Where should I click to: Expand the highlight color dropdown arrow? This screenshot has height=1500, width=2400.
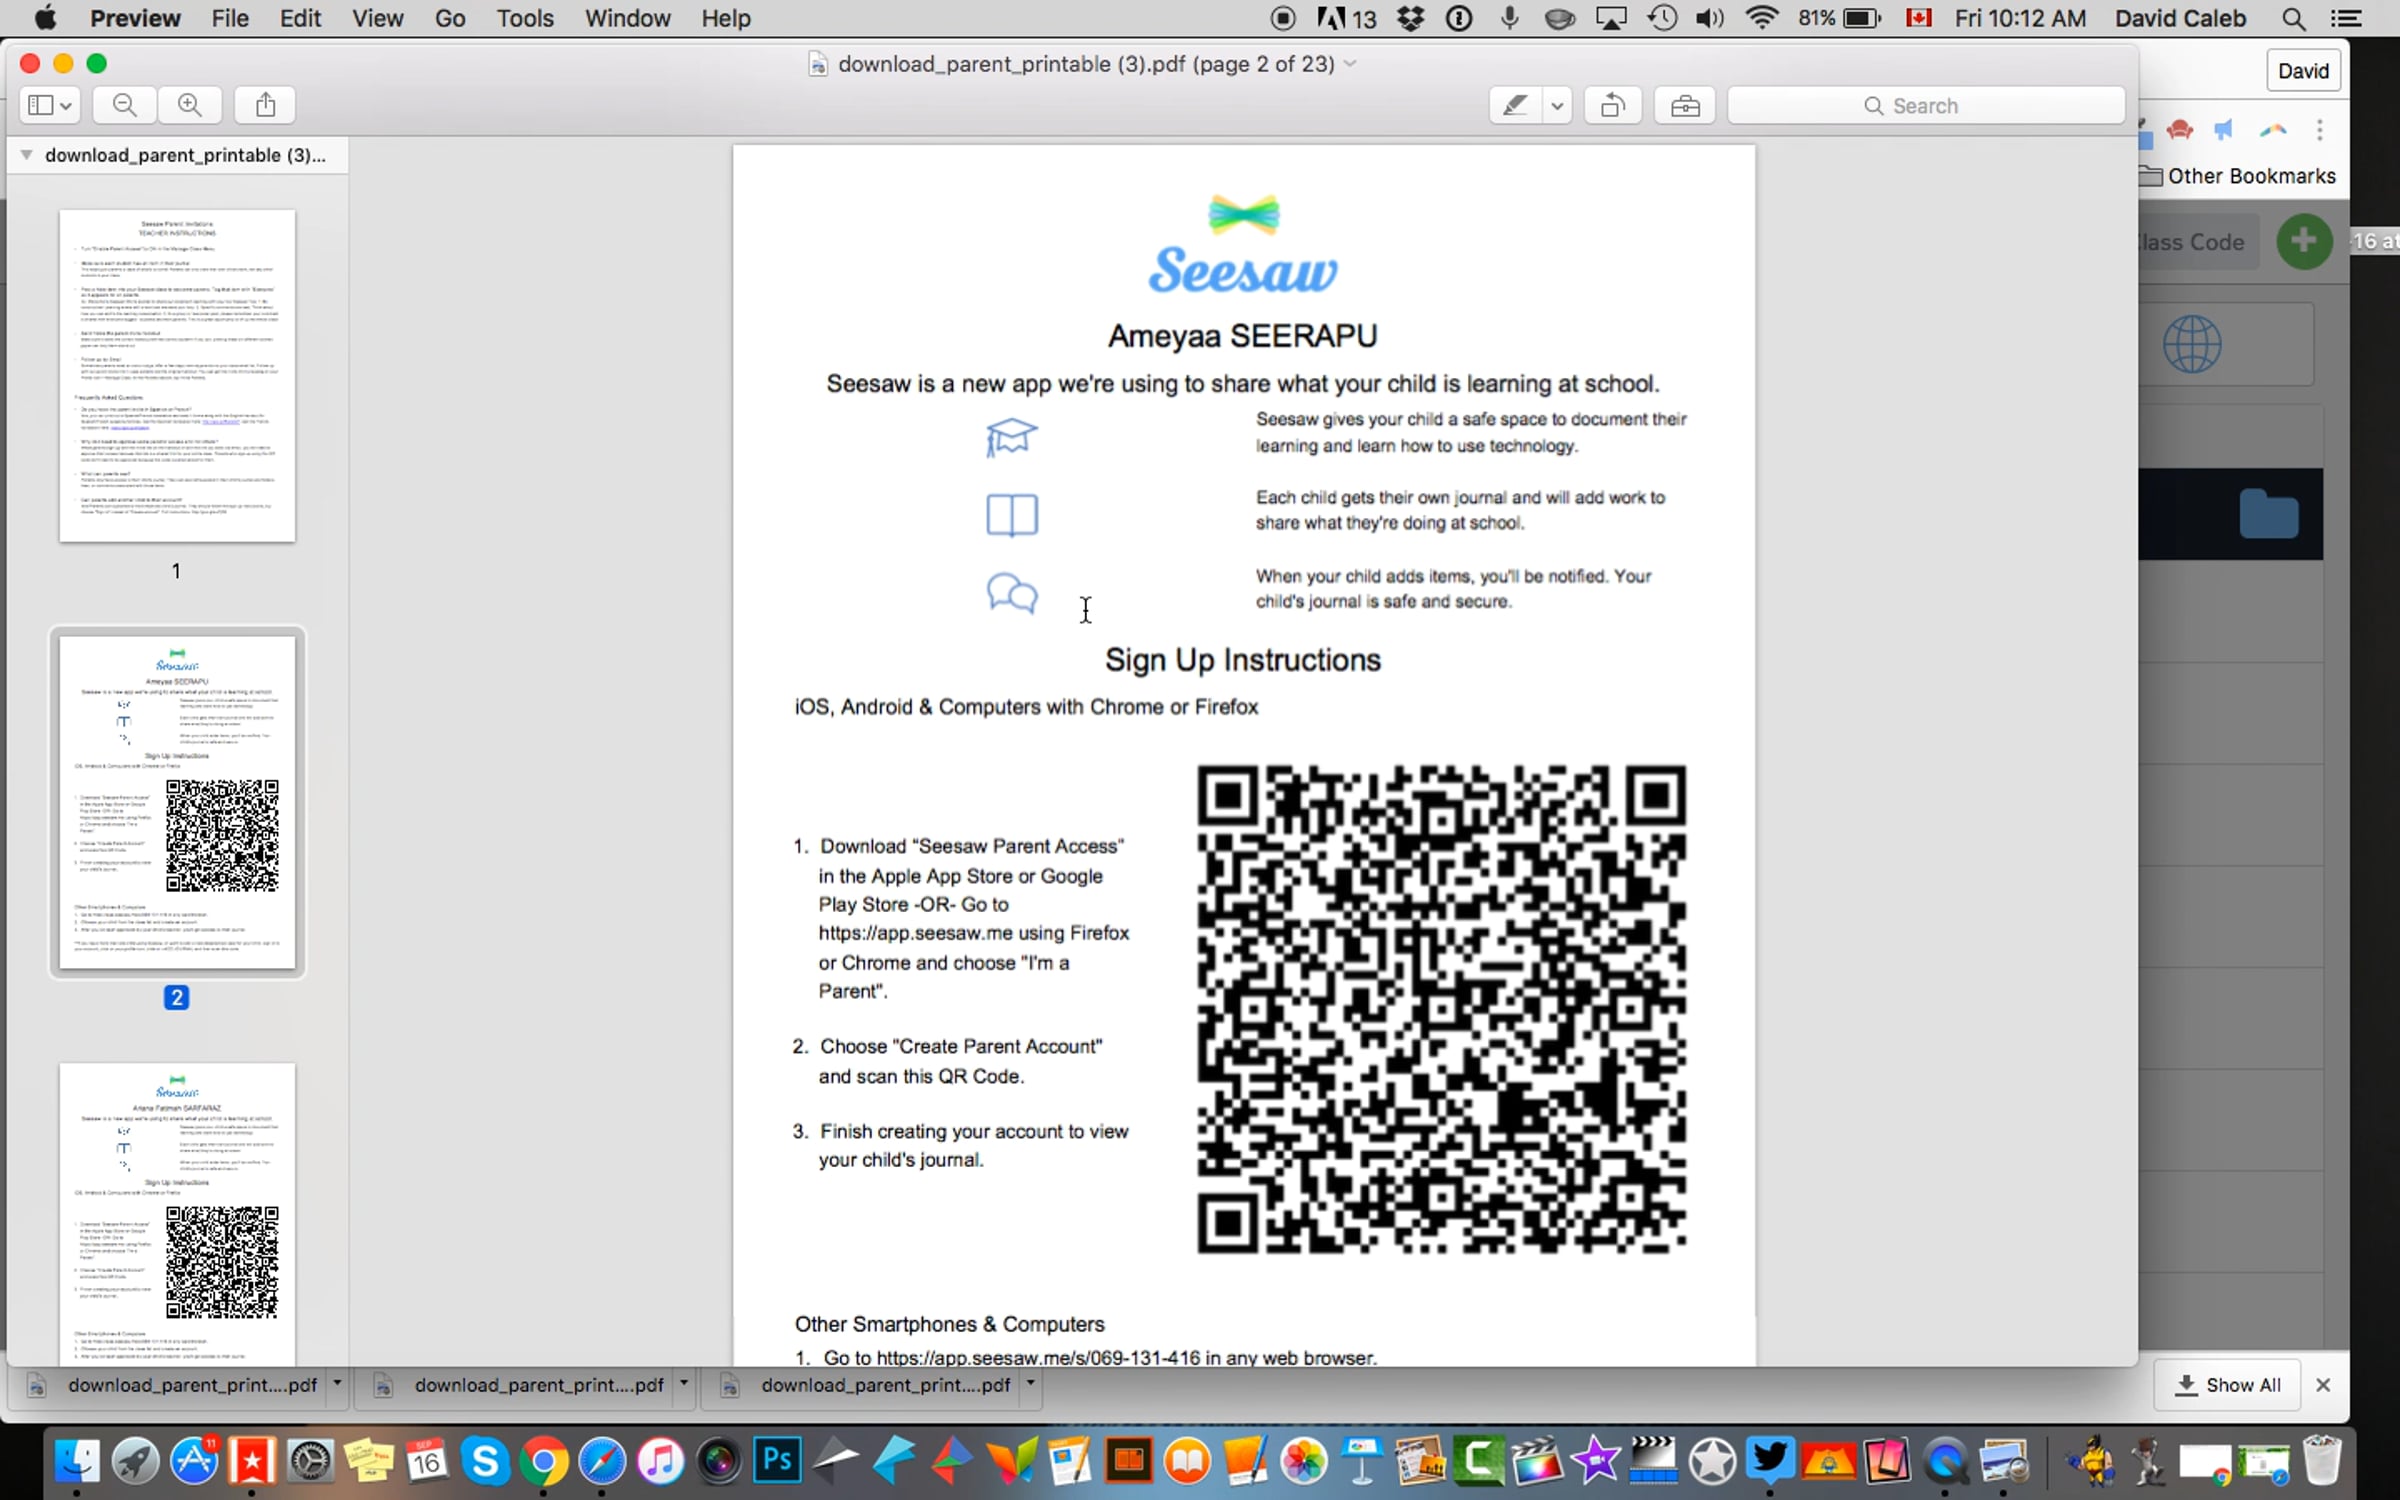1557,105
